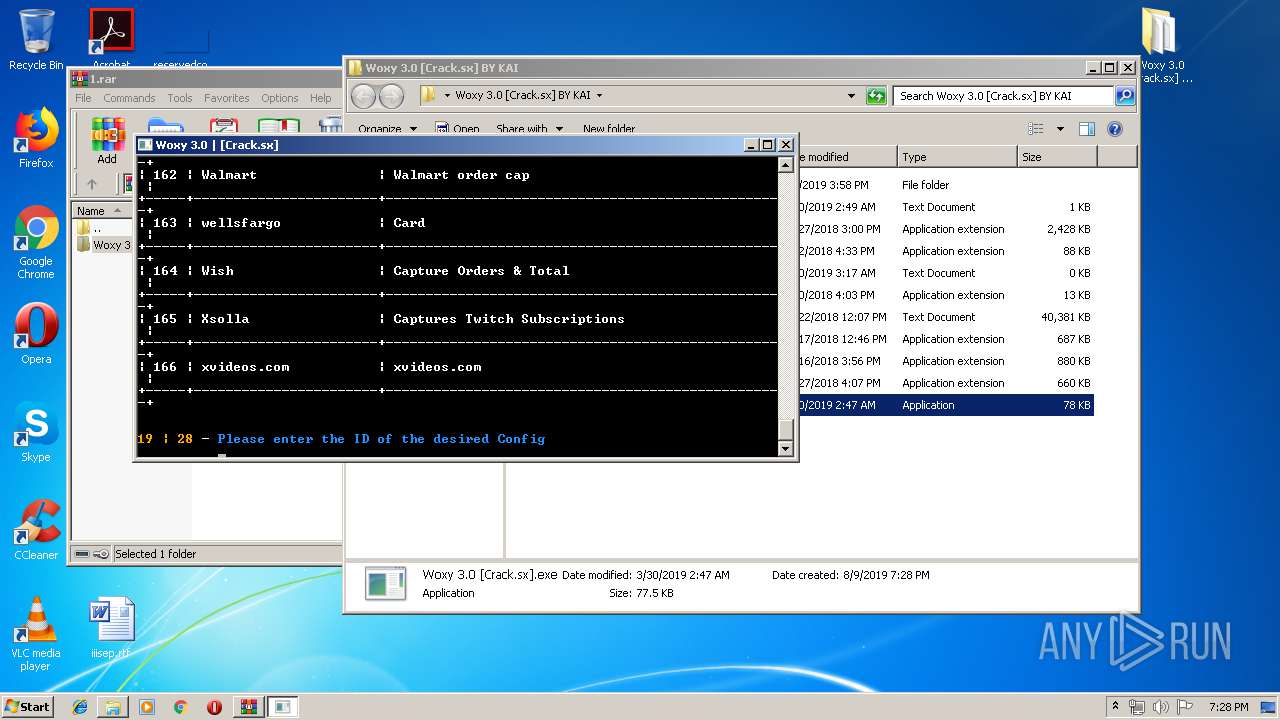Click WinRAR's up one level arrow
Screen dimensions: 1280x720
point(92,184)
